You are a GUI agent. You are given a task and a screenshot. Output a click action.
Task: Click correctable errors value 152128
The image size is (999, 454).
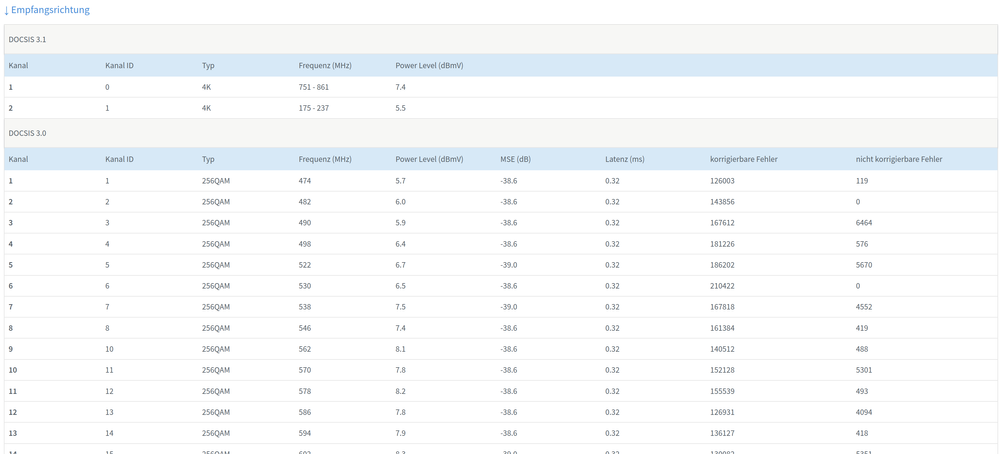722,370
